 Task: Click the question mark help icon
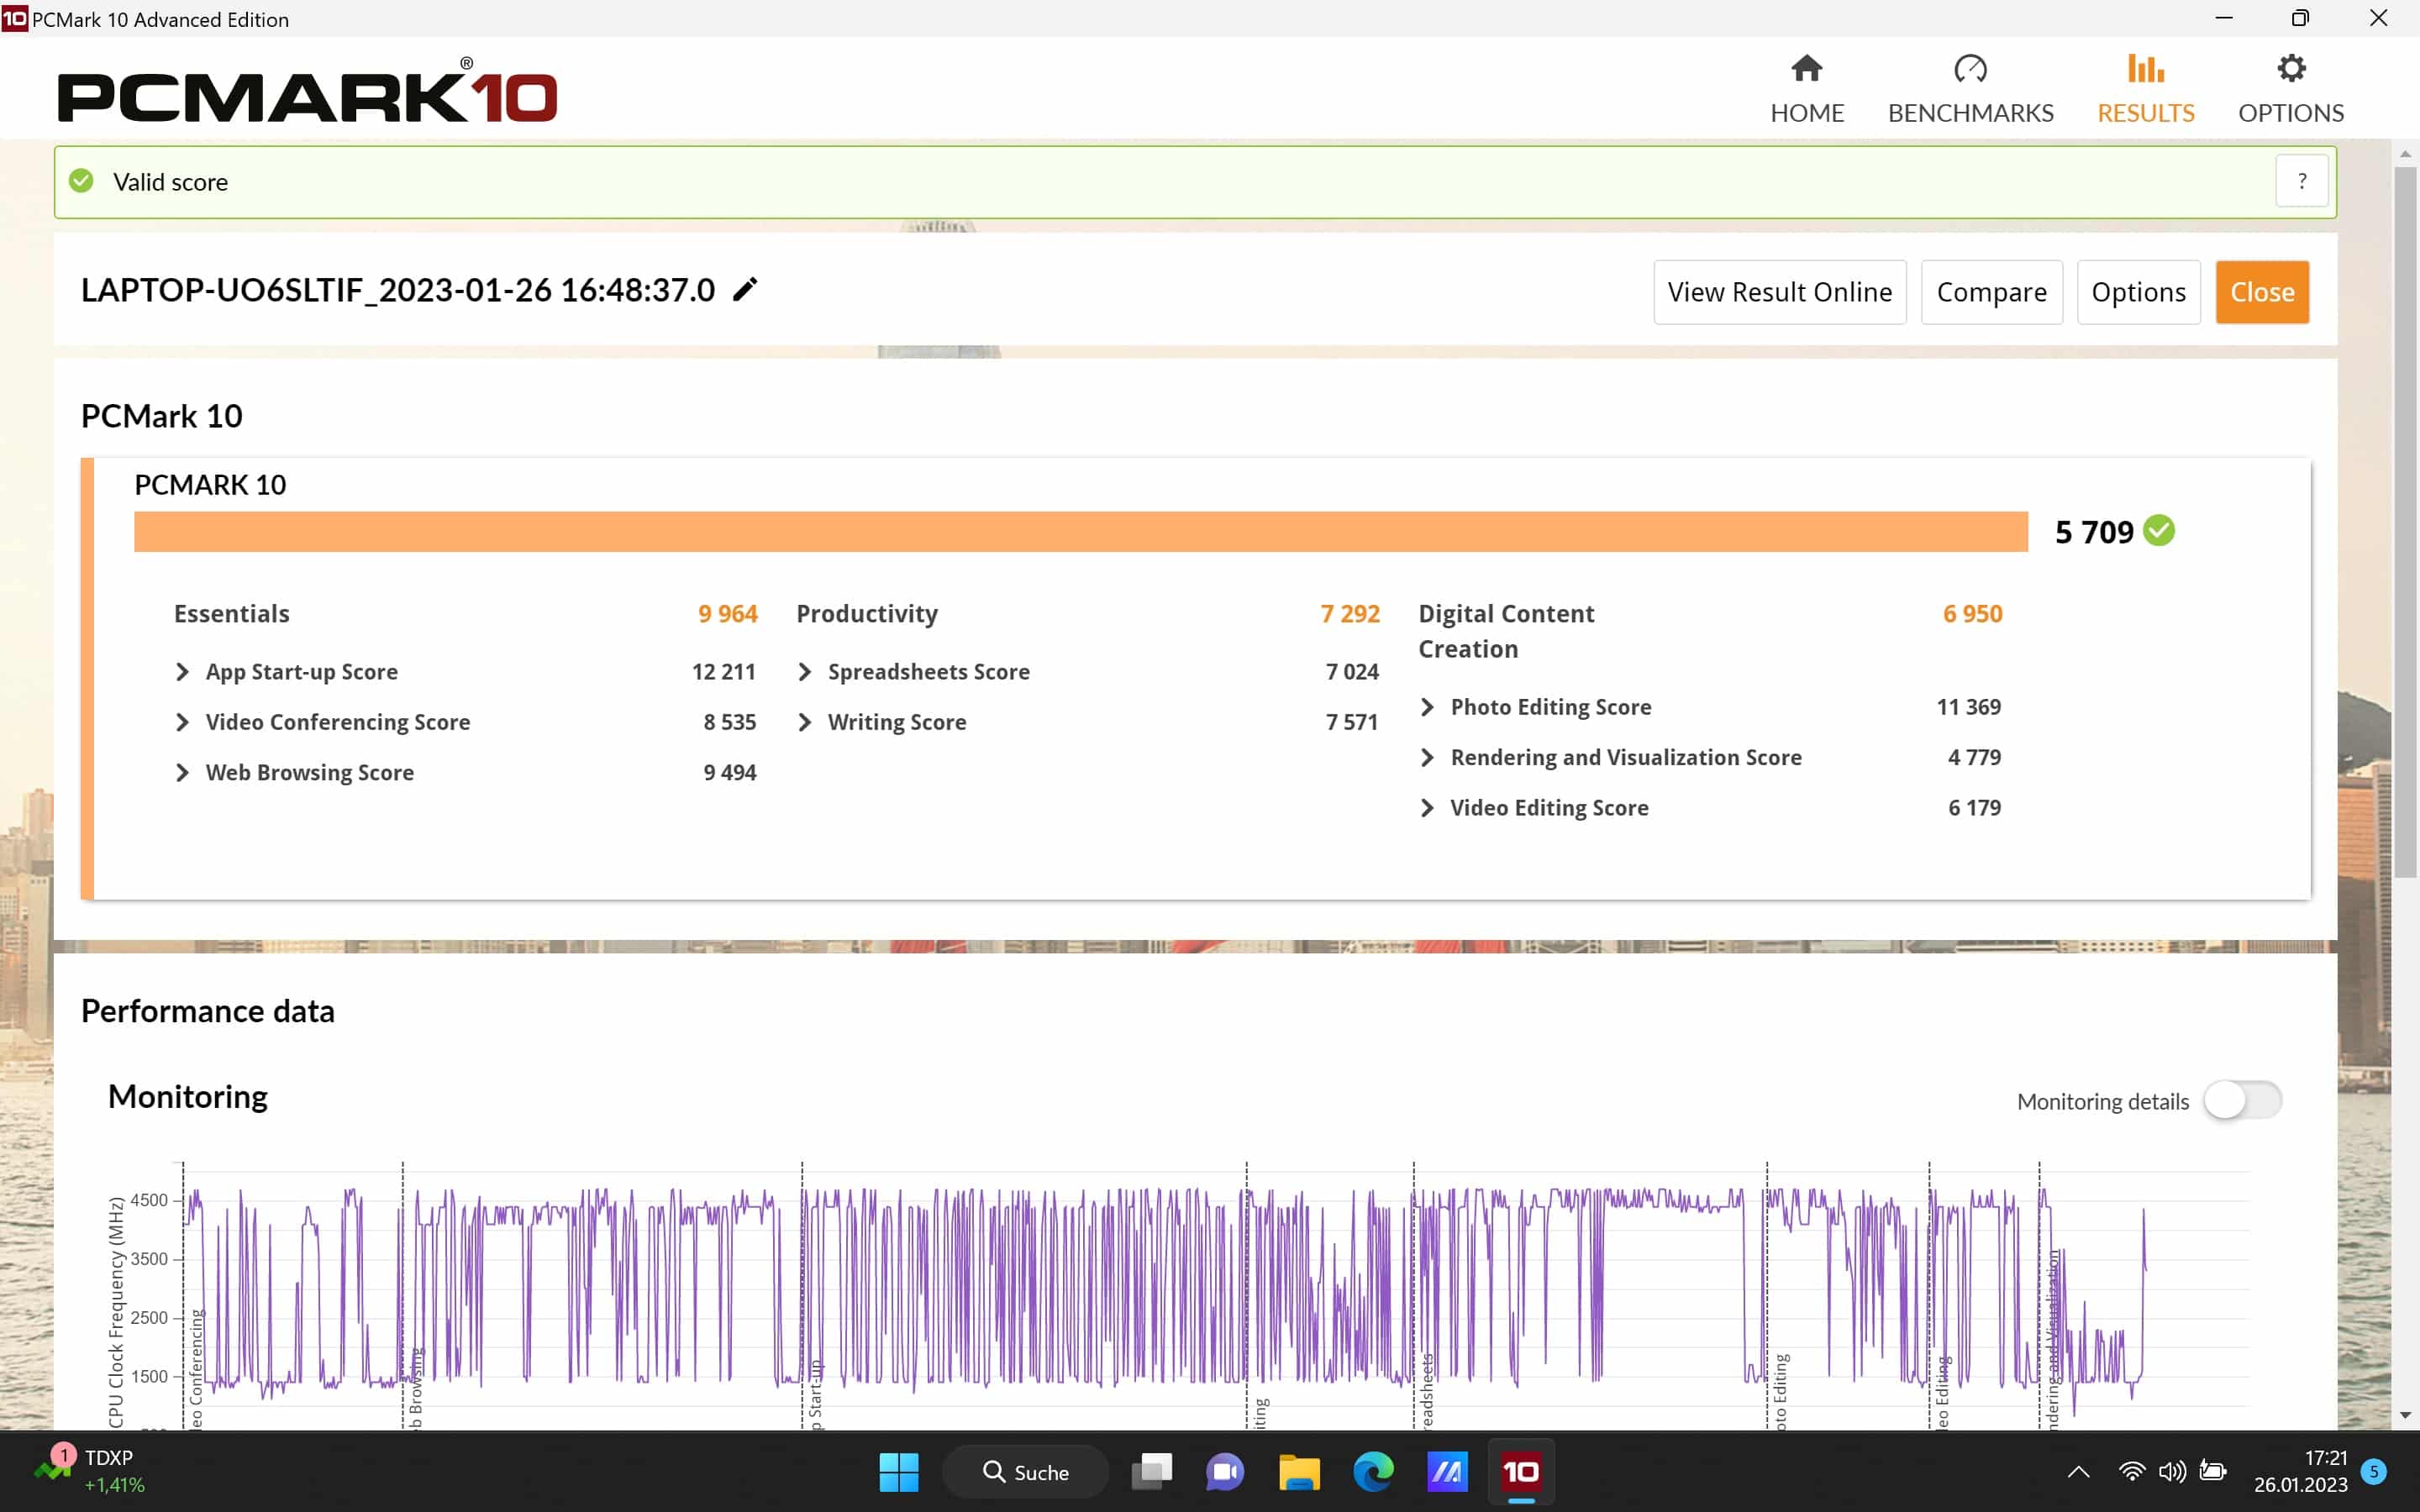click(2301, 182)
